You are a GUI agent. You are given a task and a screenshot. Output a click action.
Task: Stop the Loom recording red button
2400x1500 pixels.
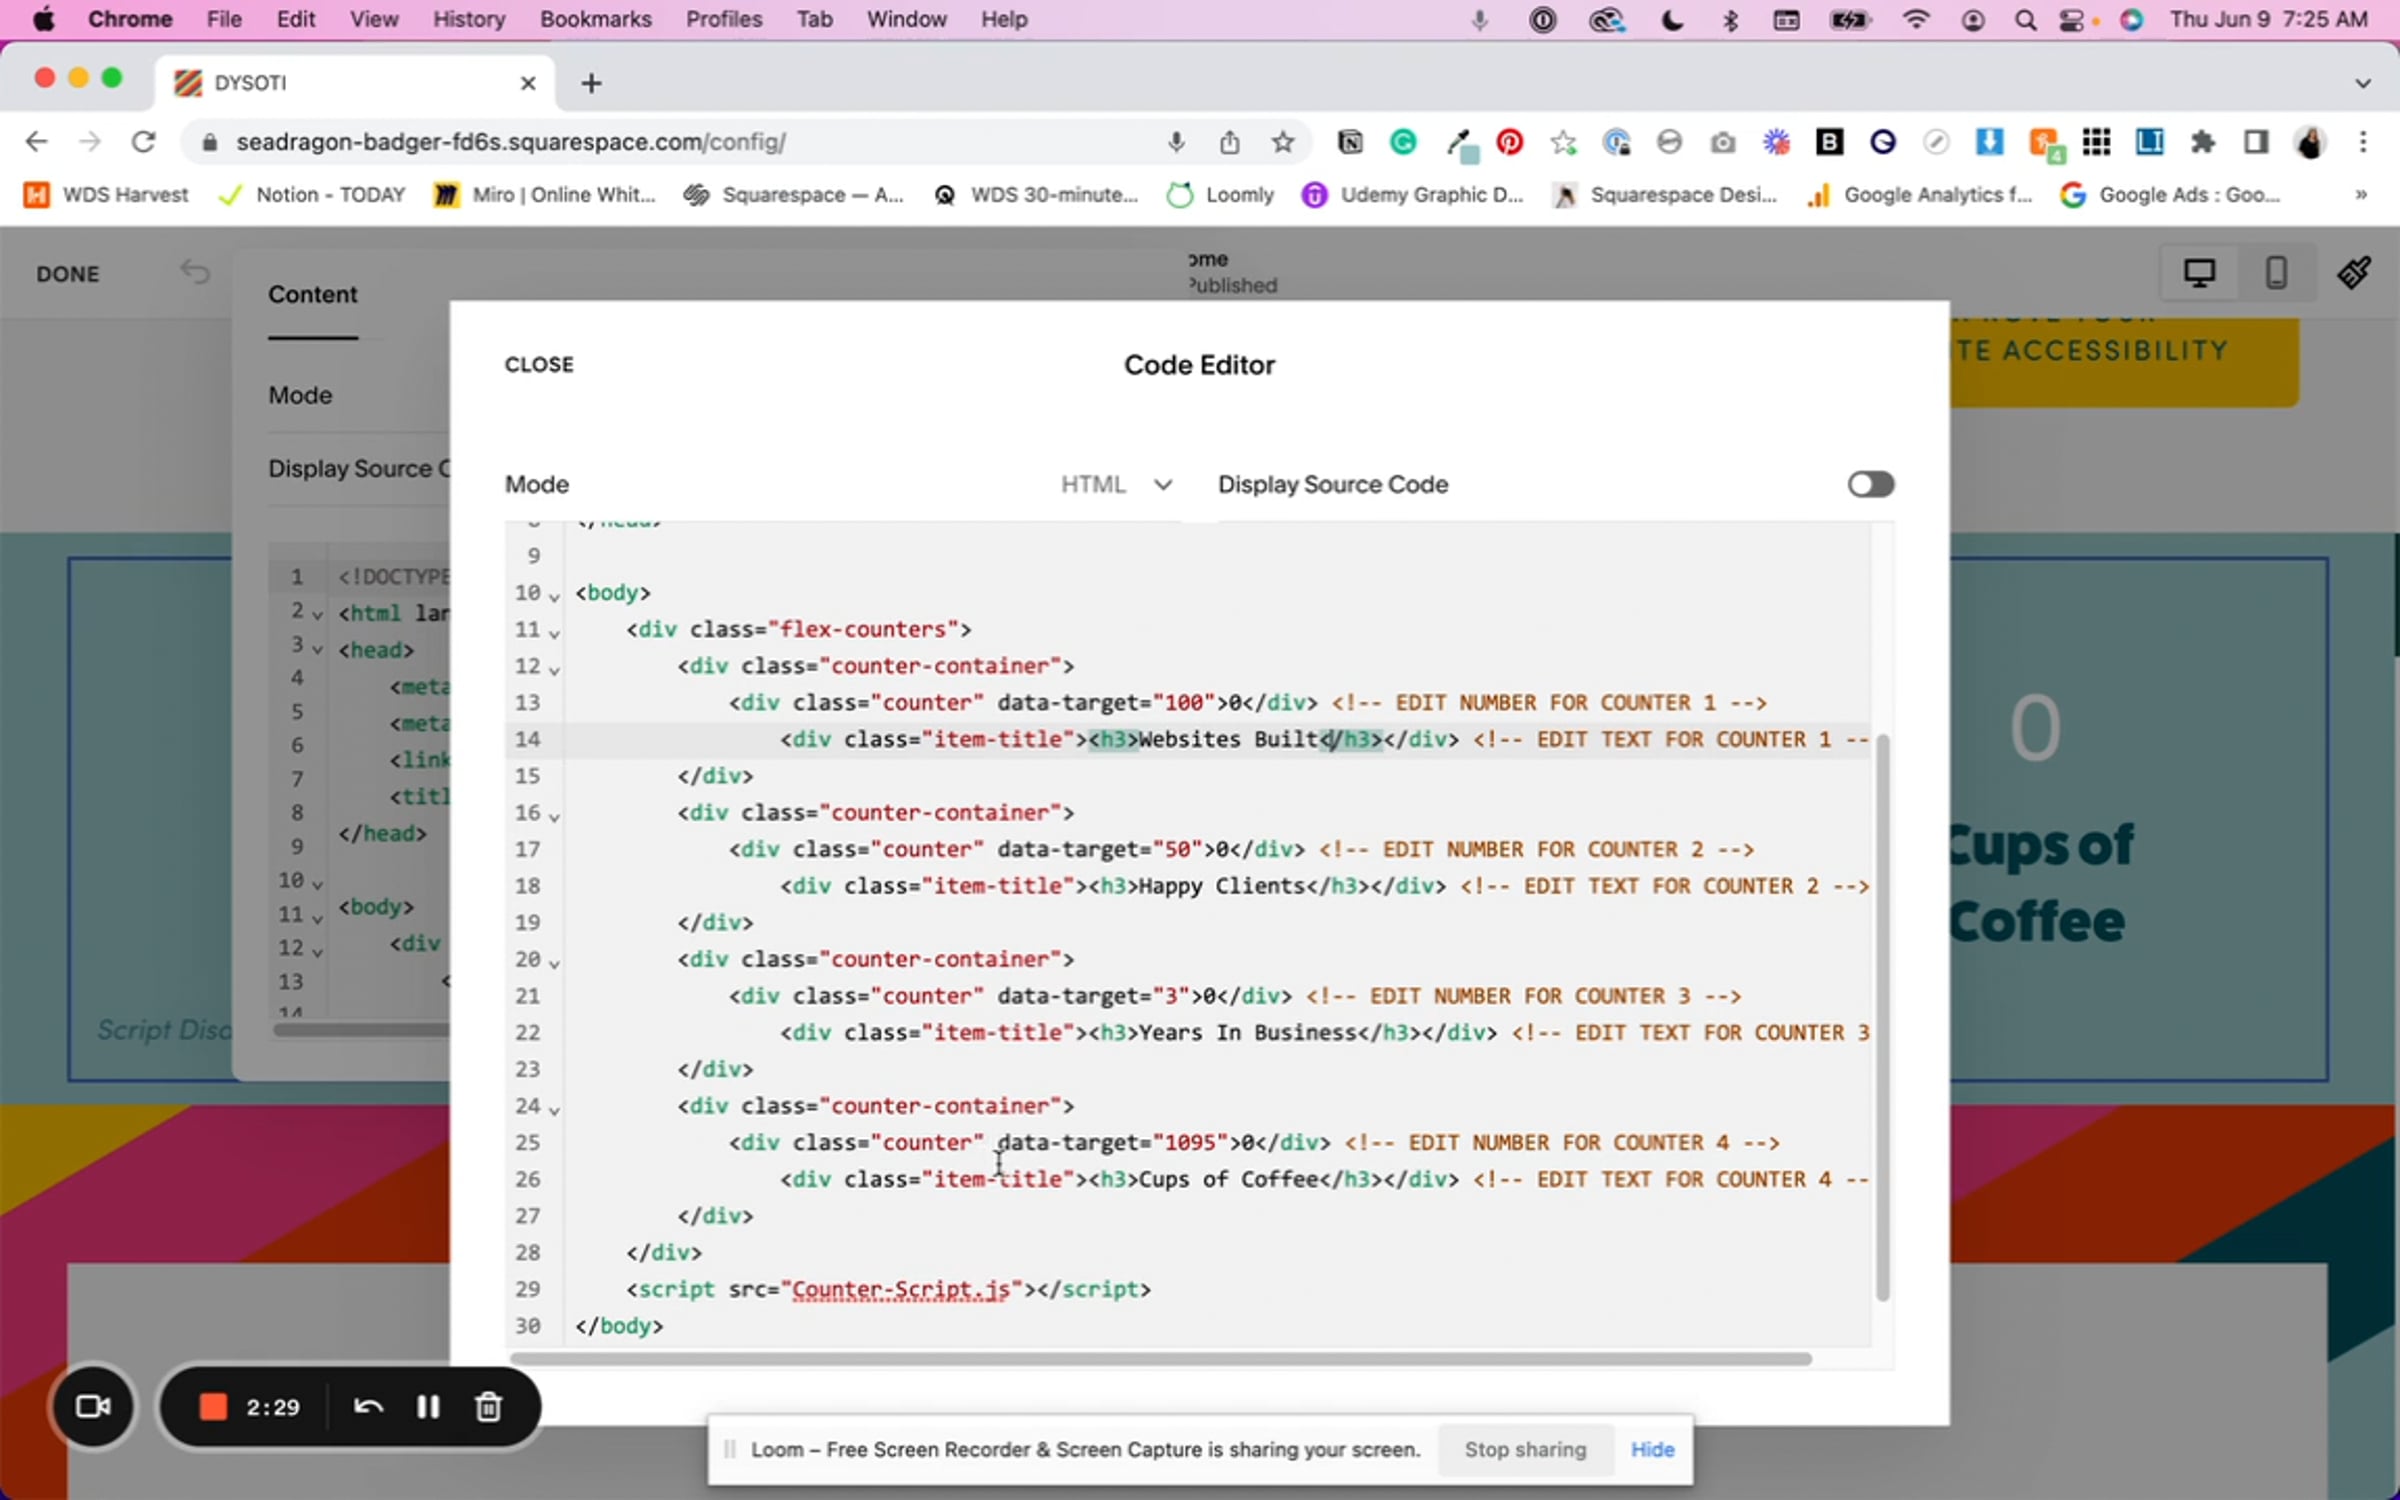click(213, 1407)
